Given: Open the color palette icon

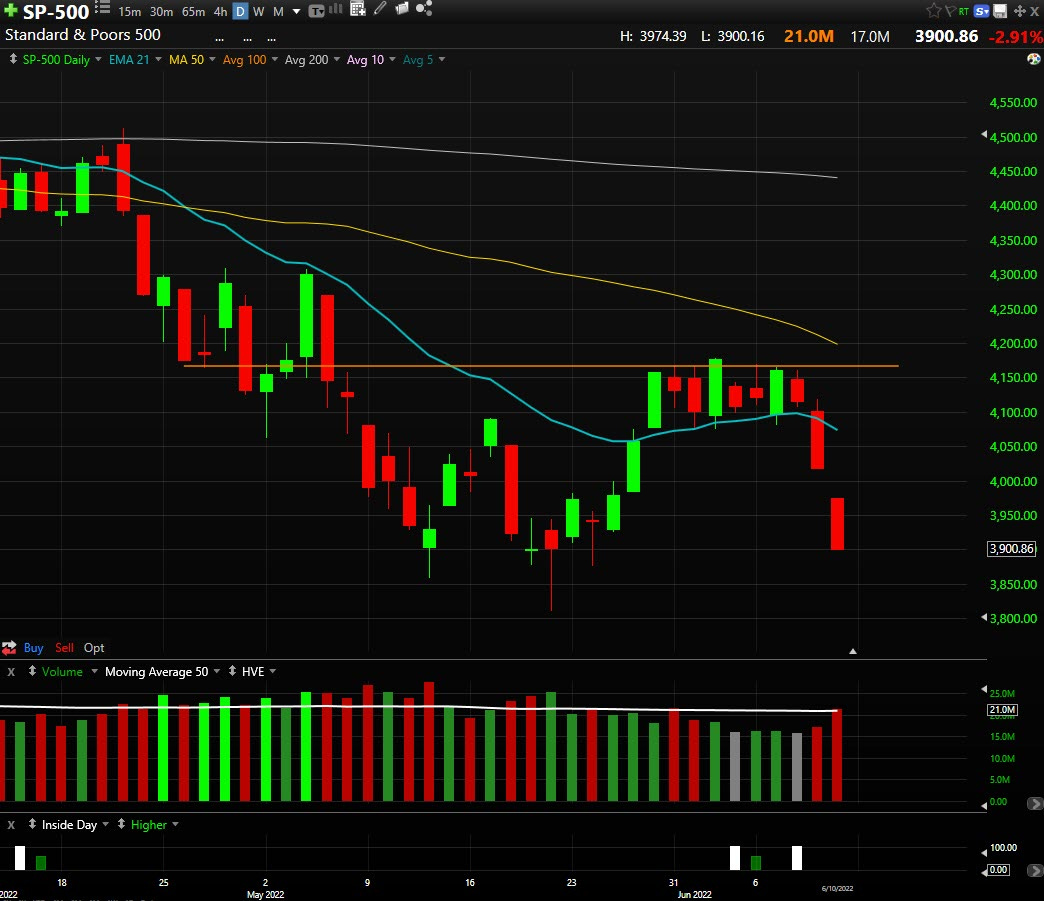Looking at the screenshot, I should (1033, 59).
